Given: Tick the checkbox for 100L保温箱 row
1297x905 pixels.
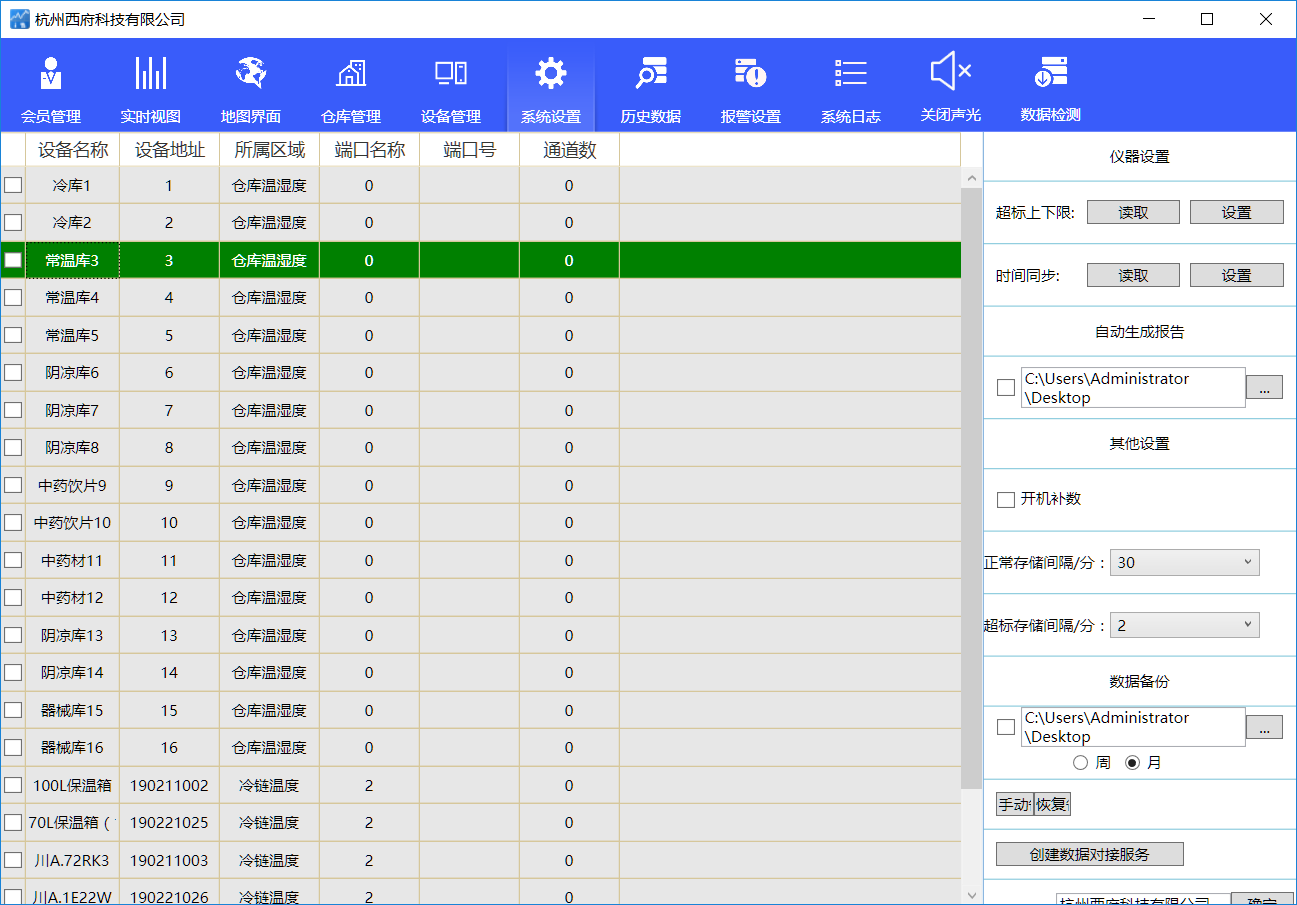Looking at the screenshot, I should point(13,785).
